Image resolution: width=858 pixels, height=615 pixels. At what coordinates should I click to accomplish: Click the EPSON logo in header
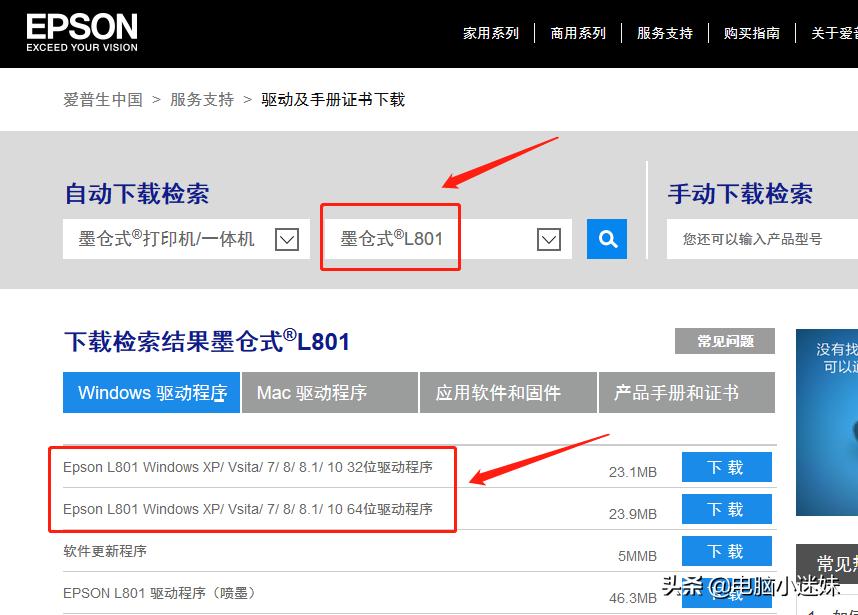click(82, 33)
